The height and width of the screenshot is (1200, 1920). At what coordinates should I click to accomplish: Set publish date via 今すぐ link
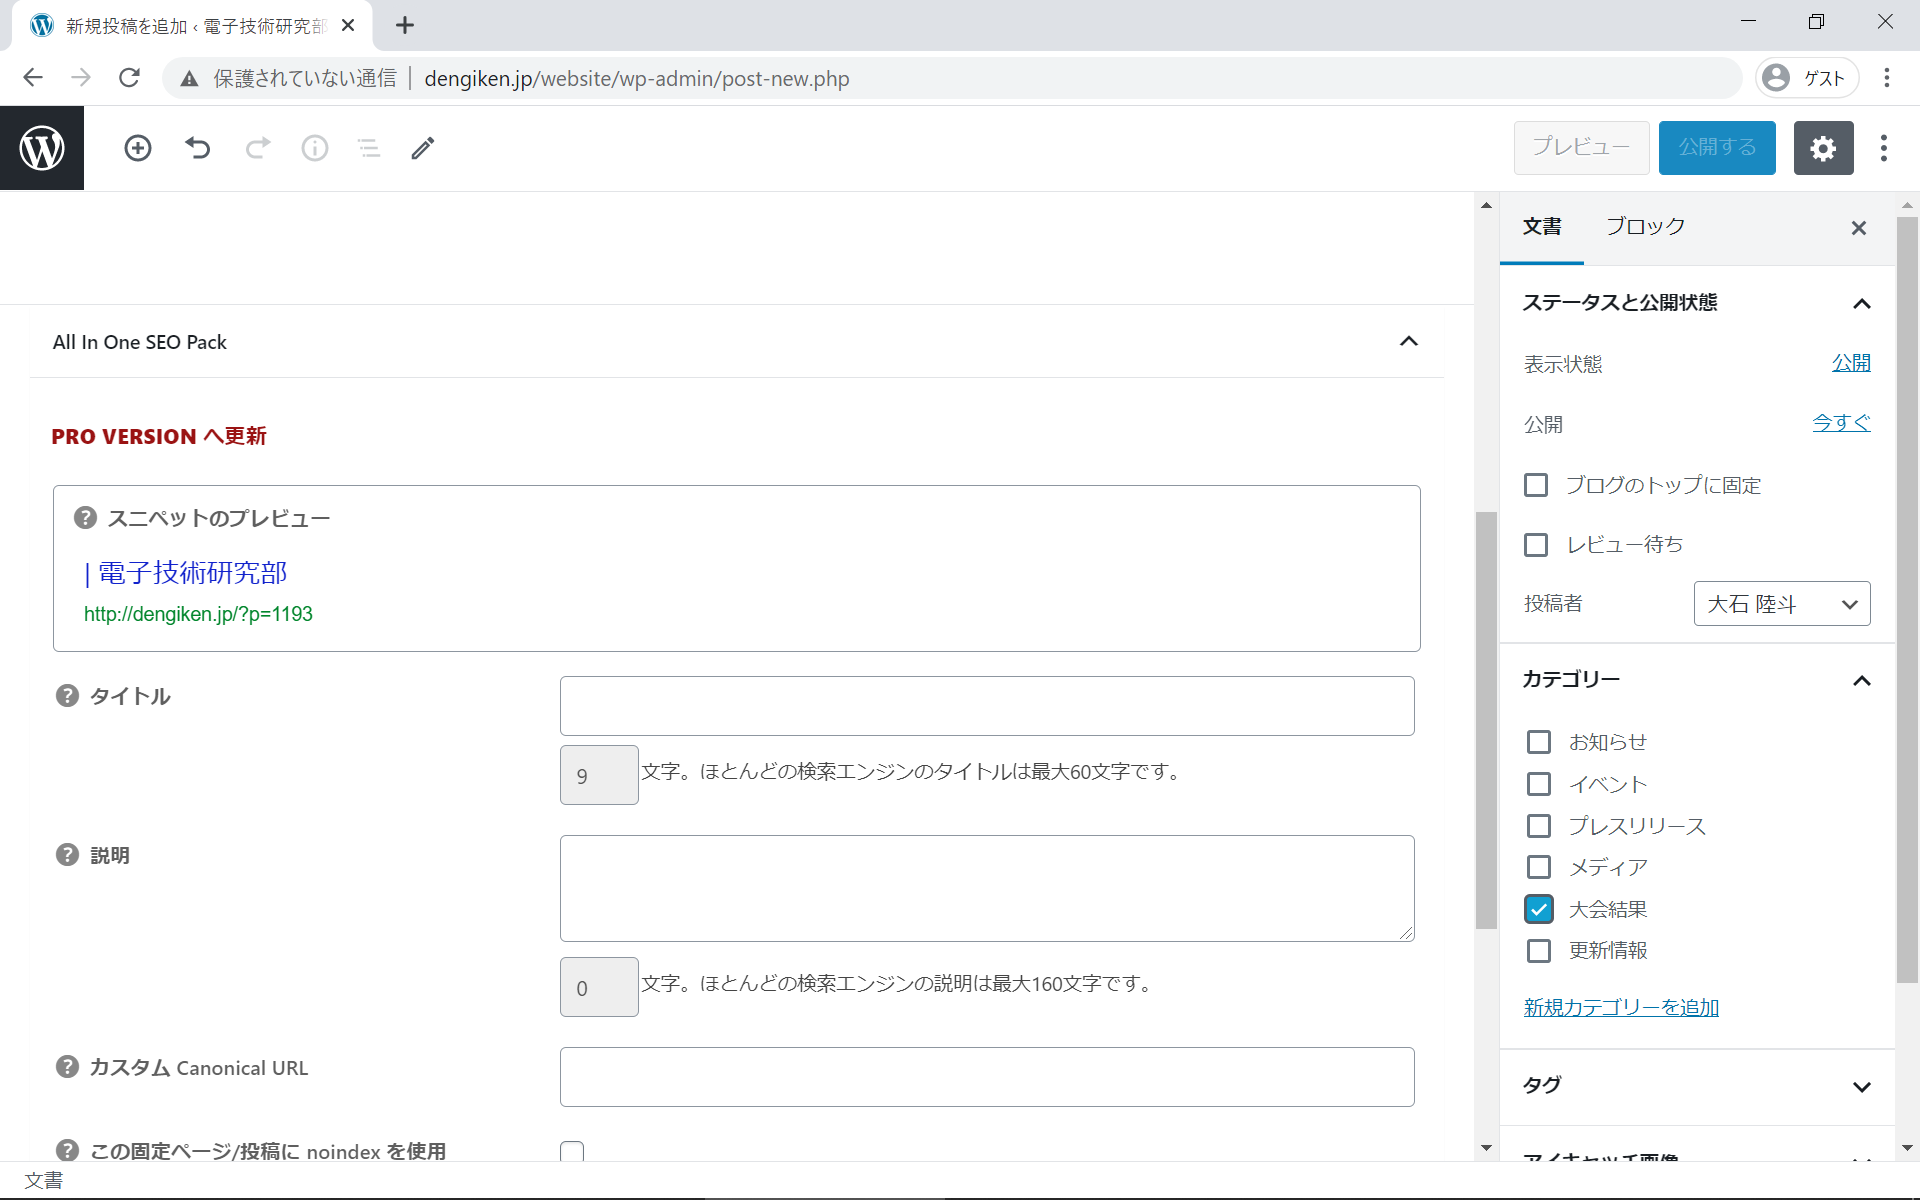(1841, 423)
